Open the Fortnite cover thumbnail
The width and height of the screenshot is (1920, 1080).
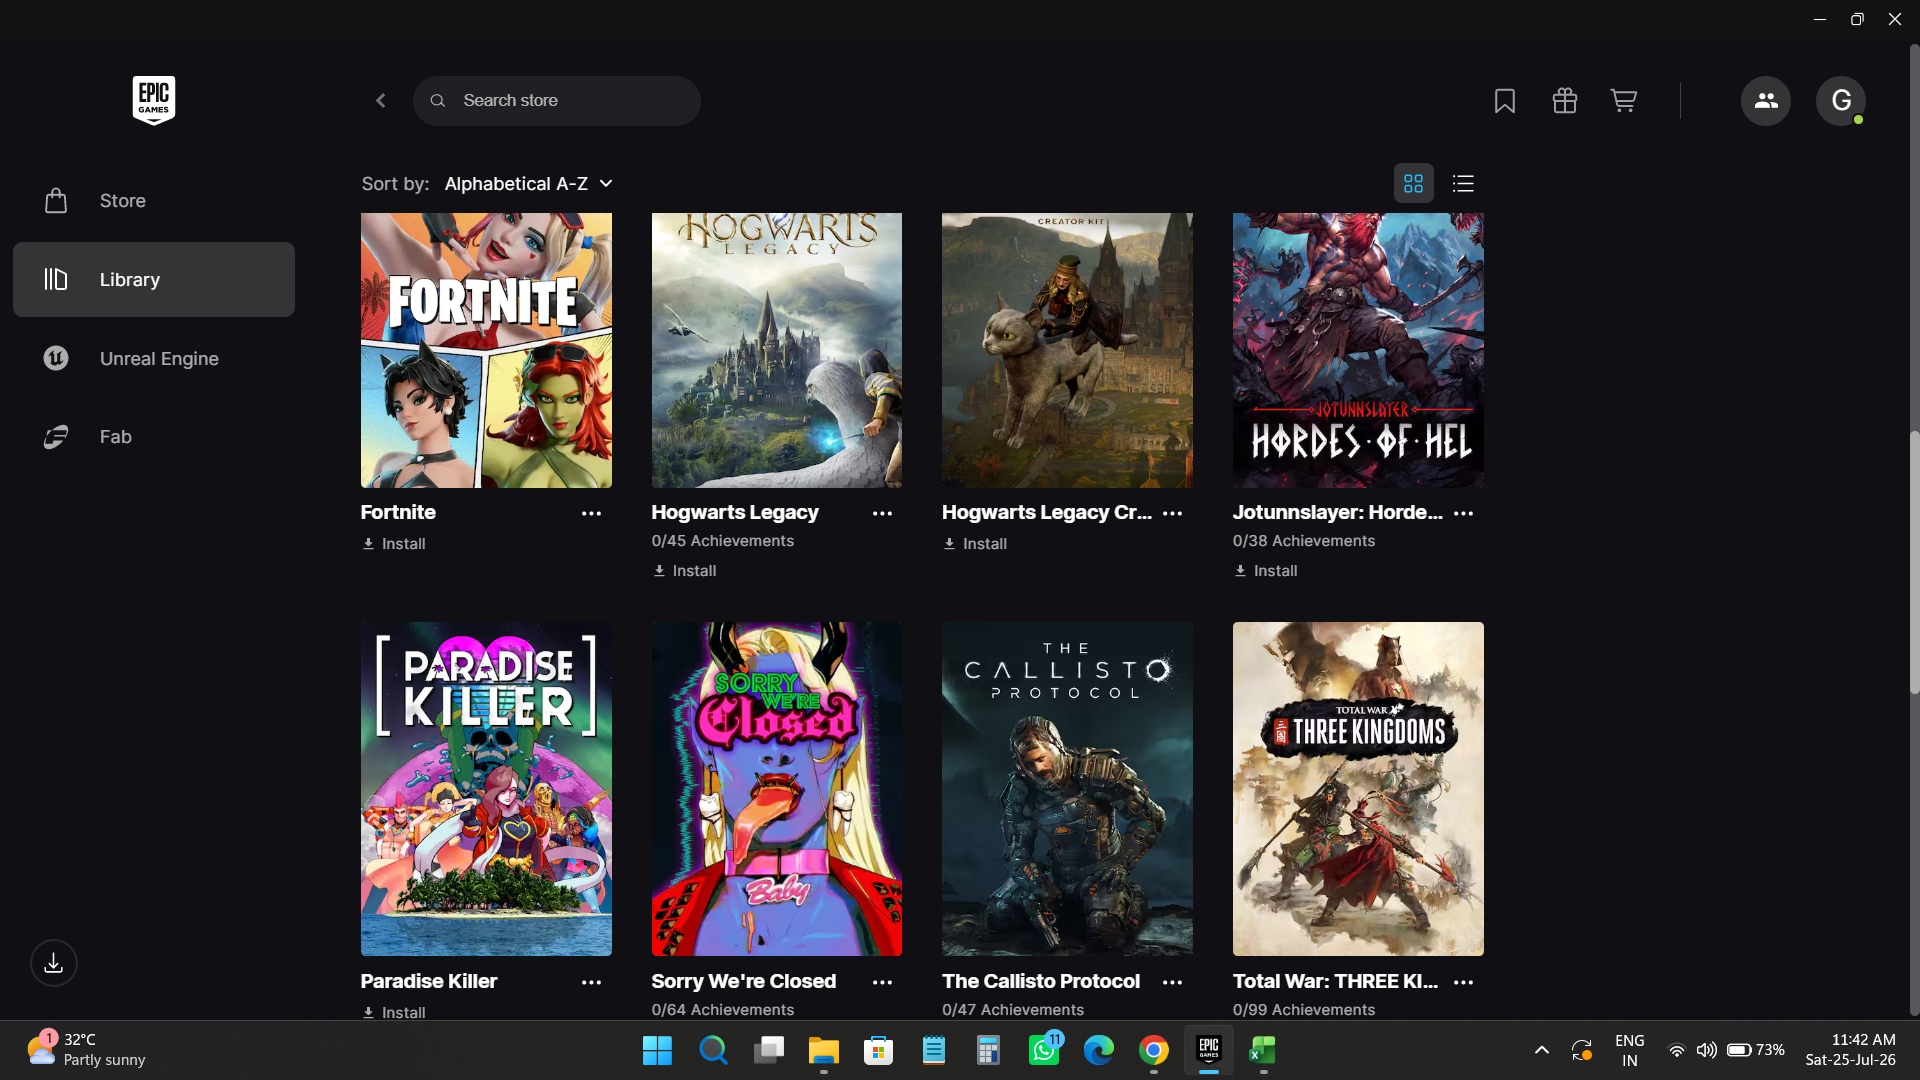pyautogui.click(x=486, y=350)
